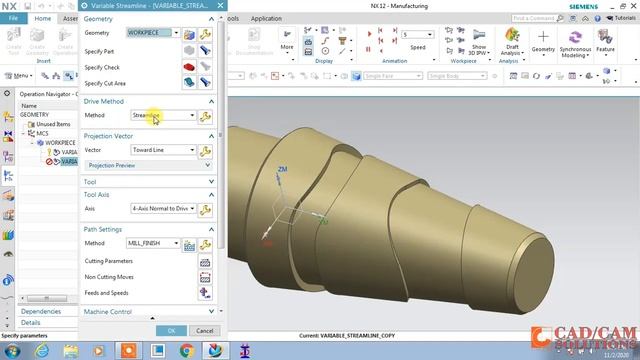640x360 pixels.
Task: Click OK to confirm operation
Action: pos(171,331)
